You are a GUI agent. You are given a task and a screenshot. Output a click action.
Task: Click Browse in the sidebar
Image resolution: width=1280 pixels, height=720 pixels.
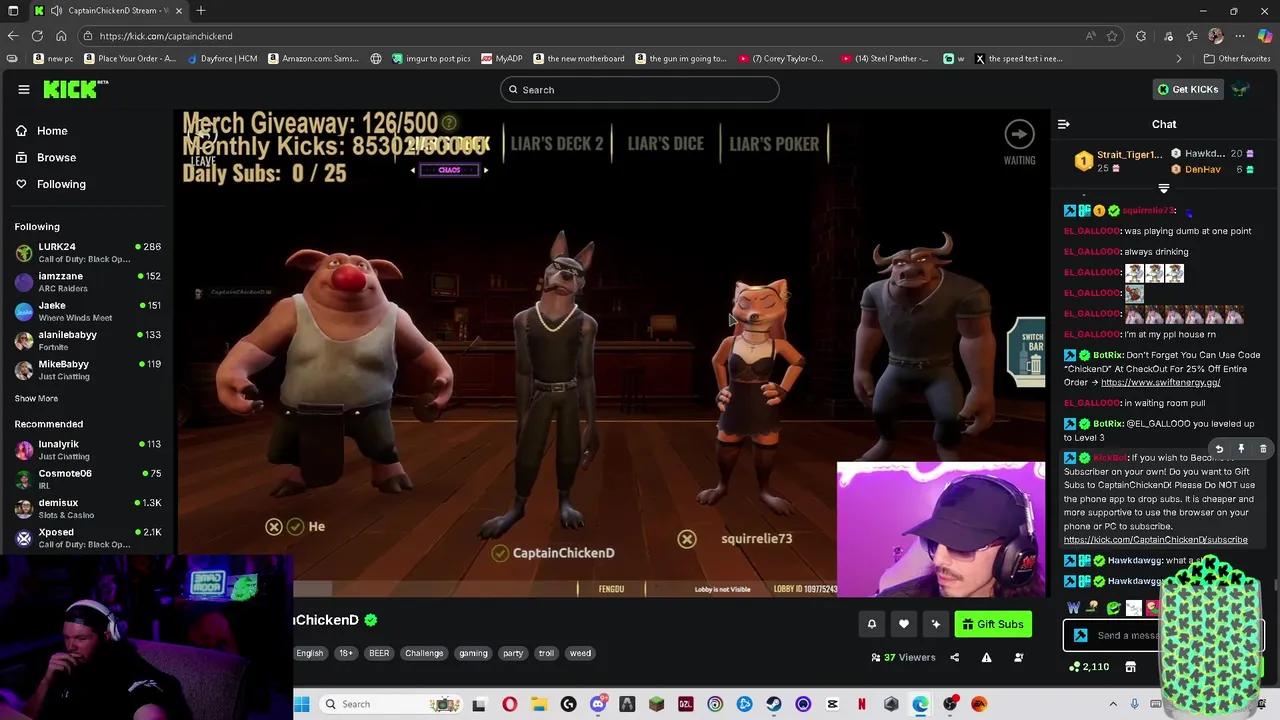pyautogui.click(x=56, y=157)
